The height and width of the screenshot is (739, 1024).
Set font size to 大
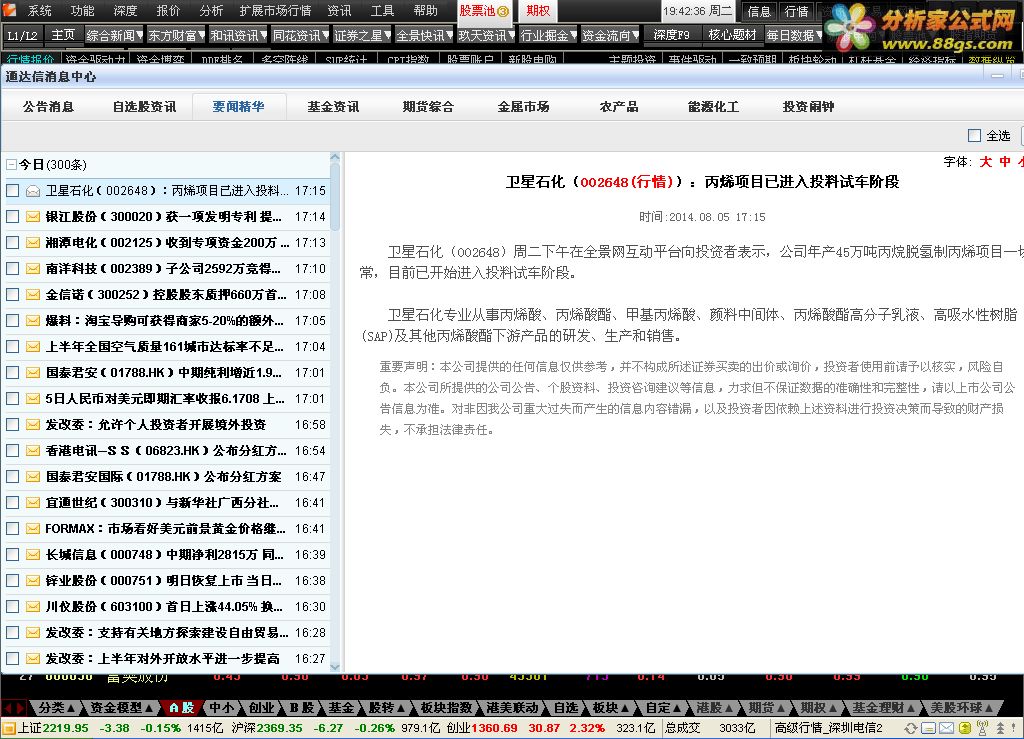(985, 161)
